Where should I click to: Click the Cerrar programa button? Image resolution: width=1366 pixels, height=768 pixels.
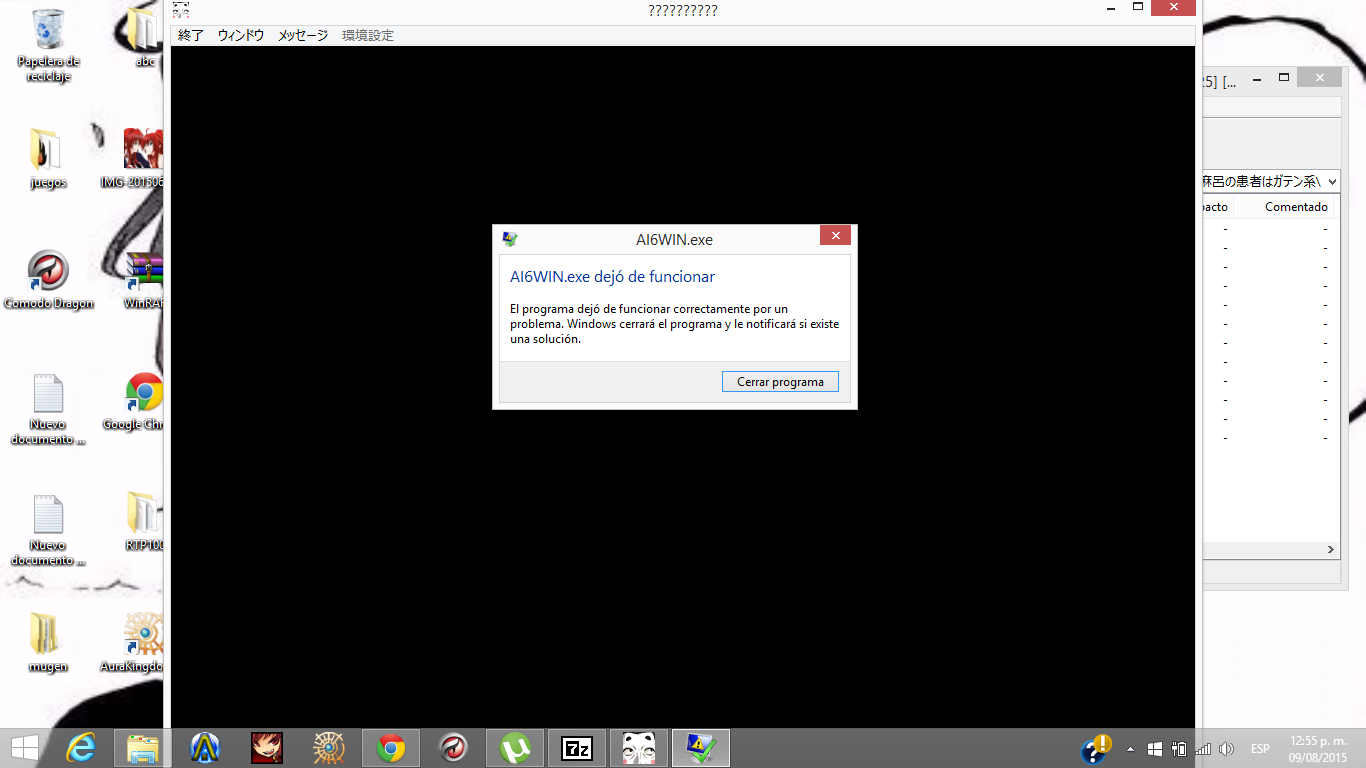pyautogui.click(x=780, y=382)
